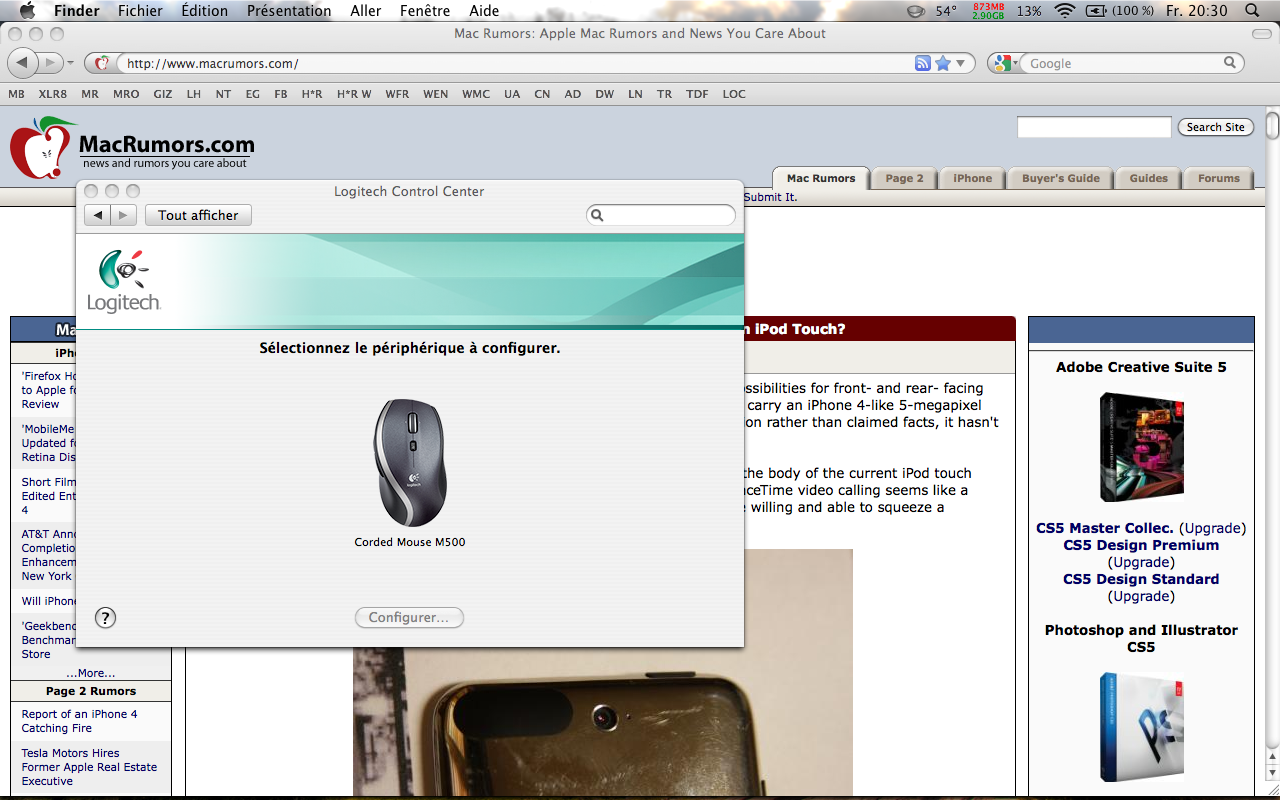Image resolution: width=1280 pixels, height=800 pixels.
Task: Click the browser forward arrow button
Action: click(50, 63)
